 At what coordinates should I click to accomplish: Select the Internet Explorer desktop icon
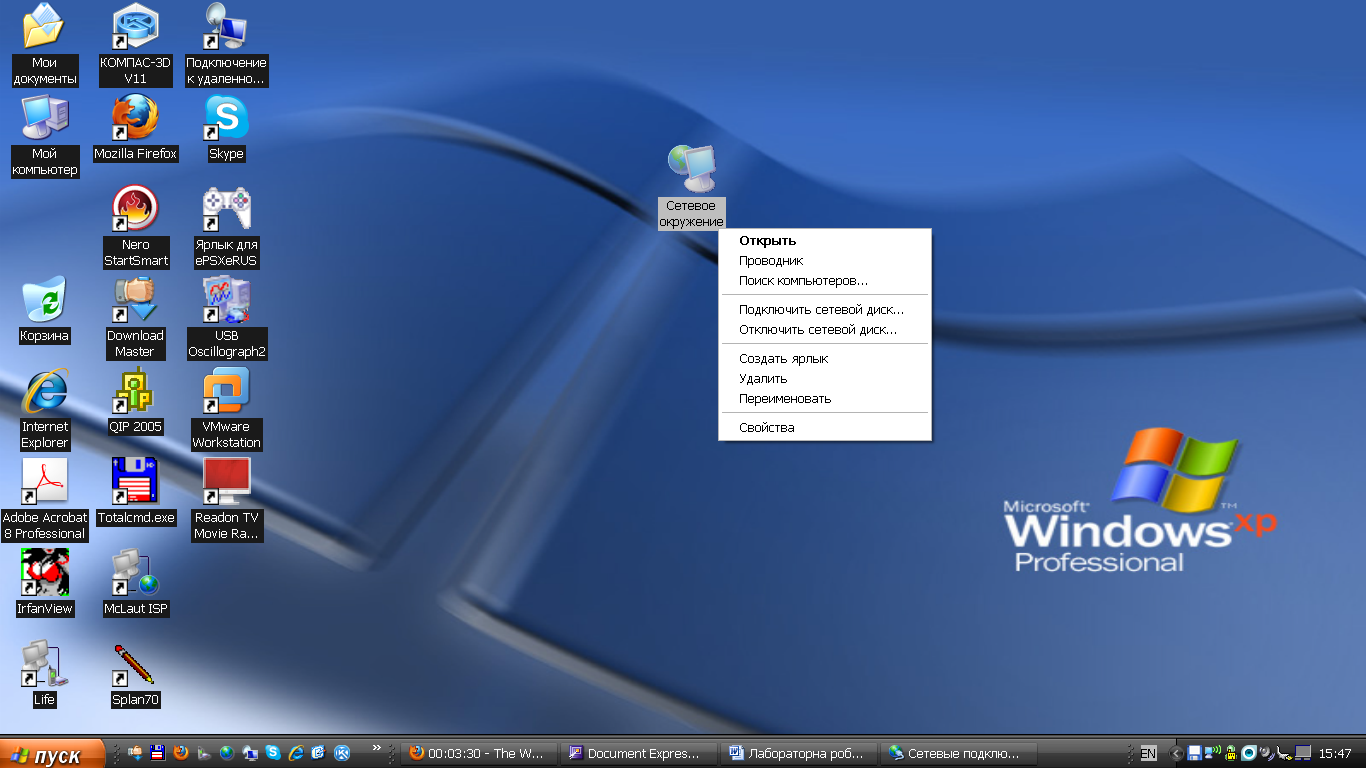tap(44, 409)
